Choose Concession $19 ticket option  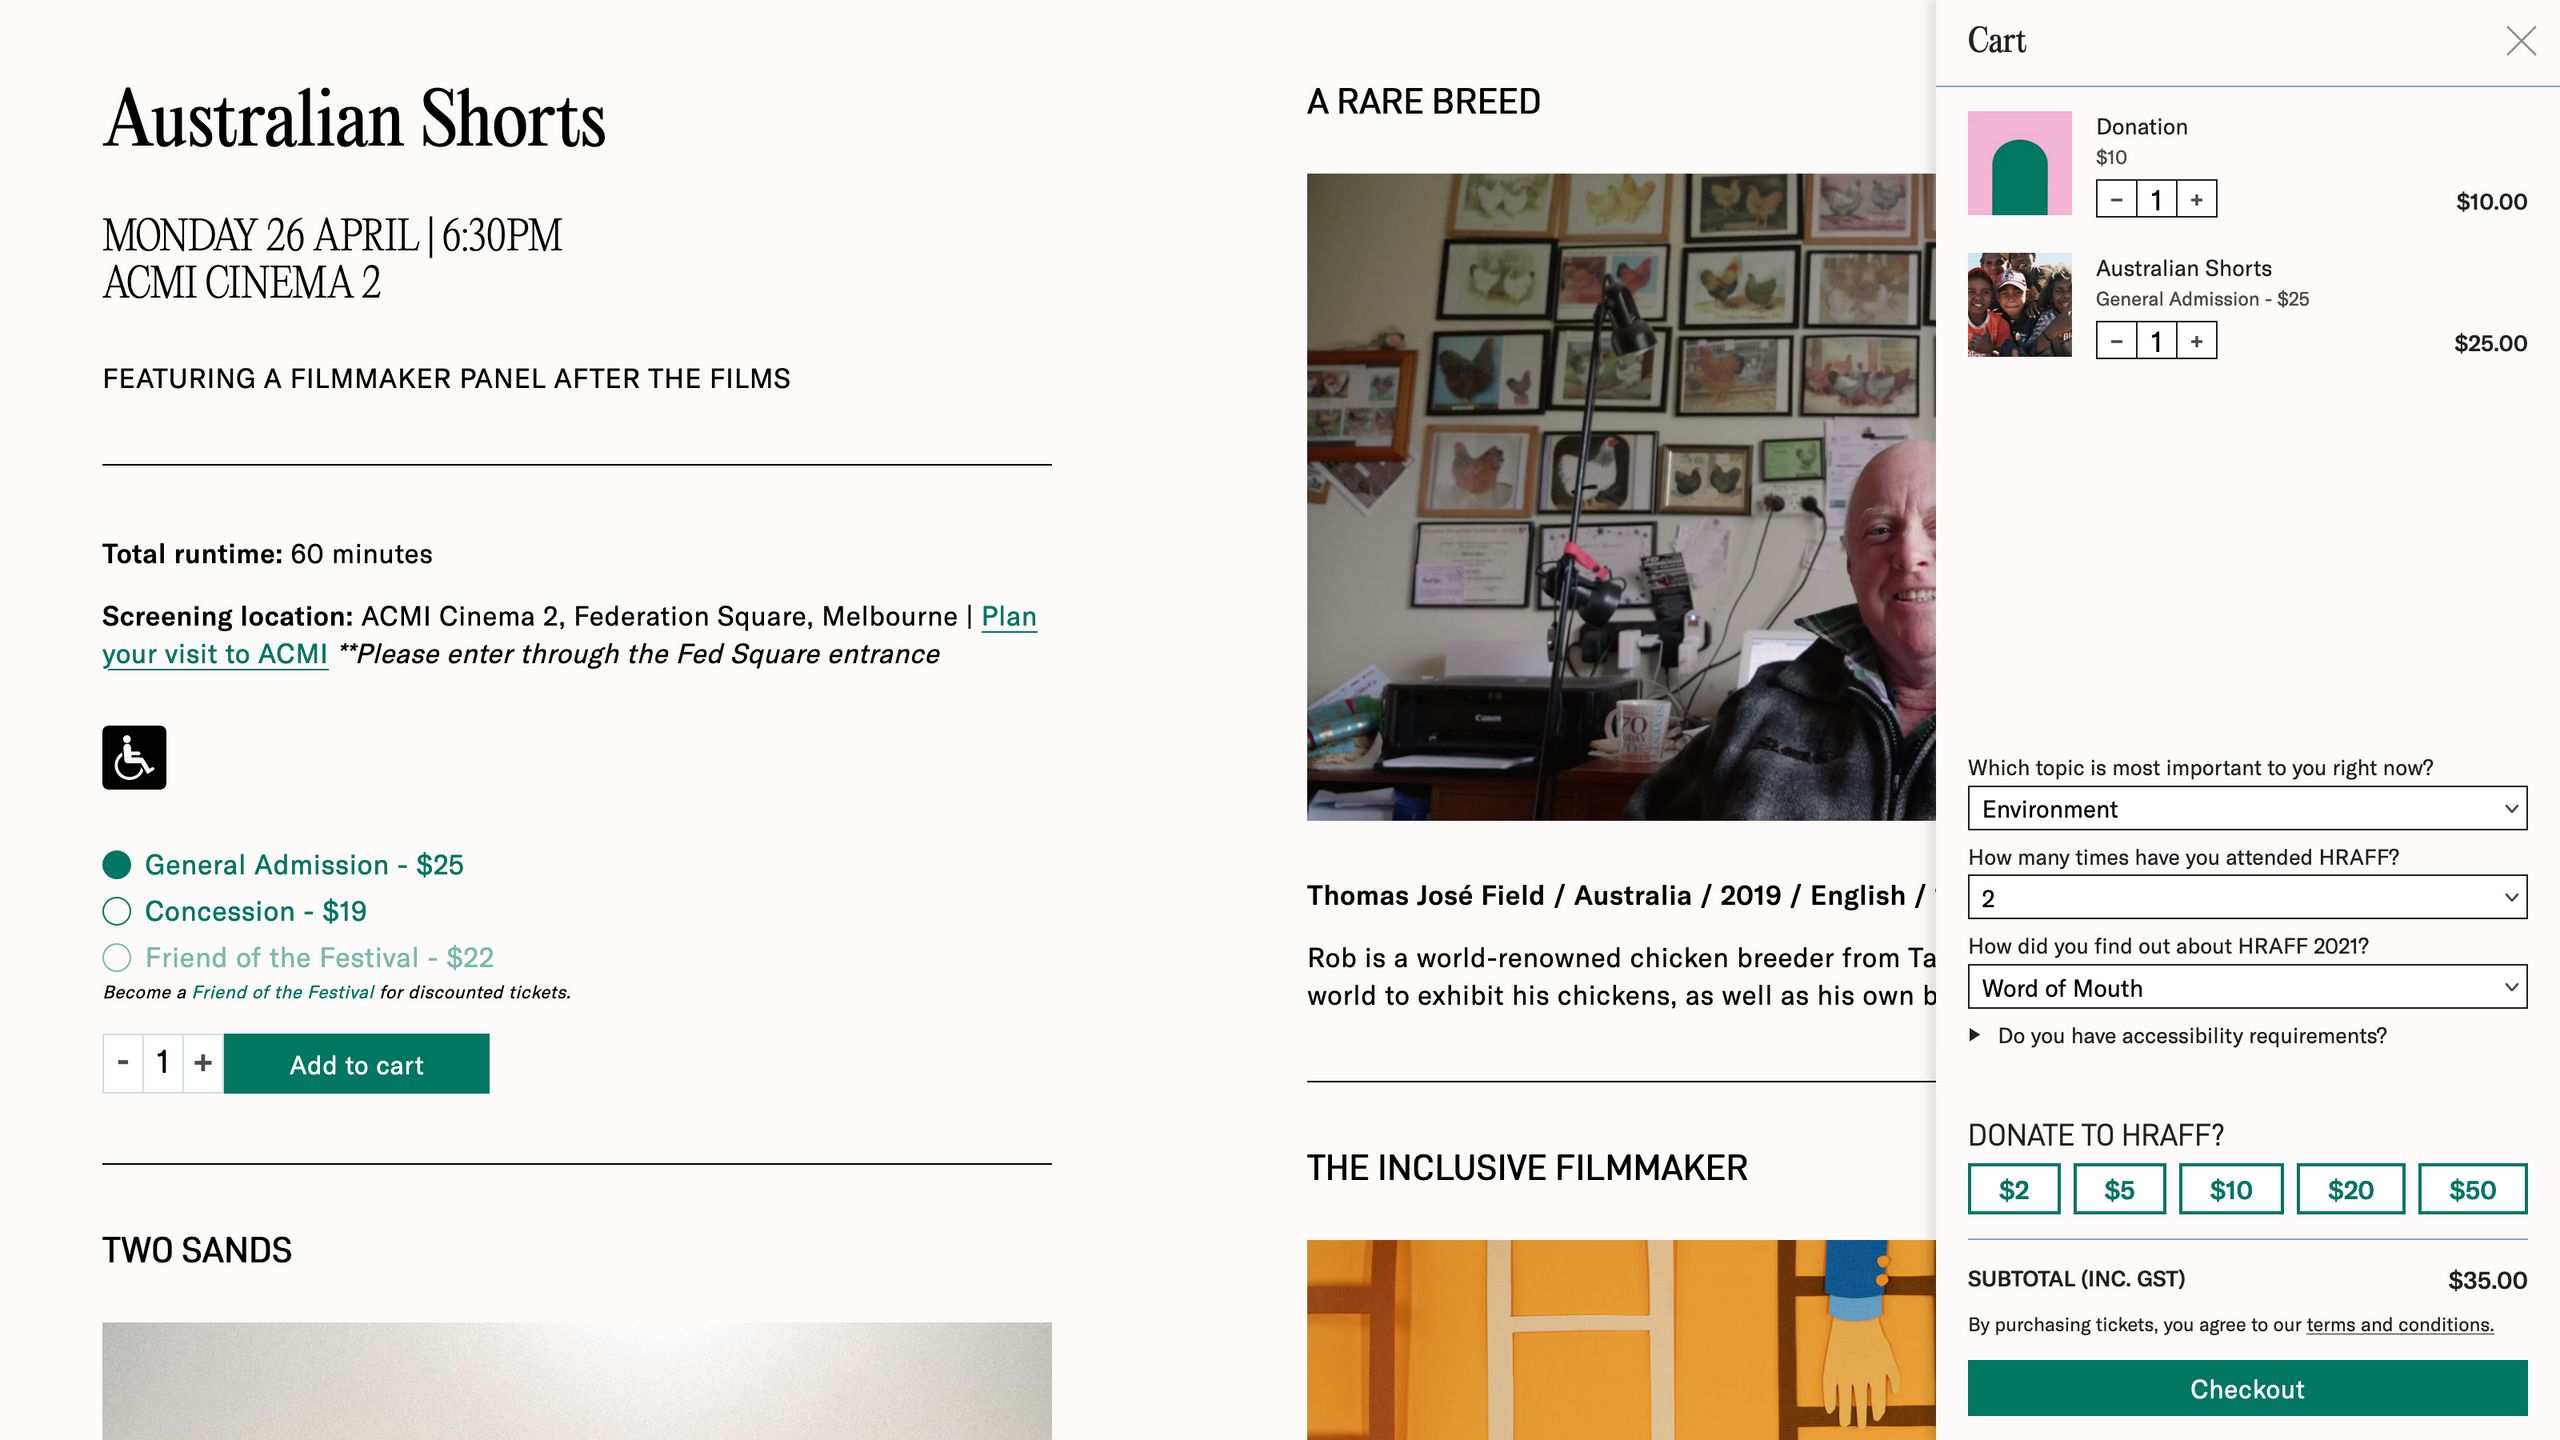[235, 911]
